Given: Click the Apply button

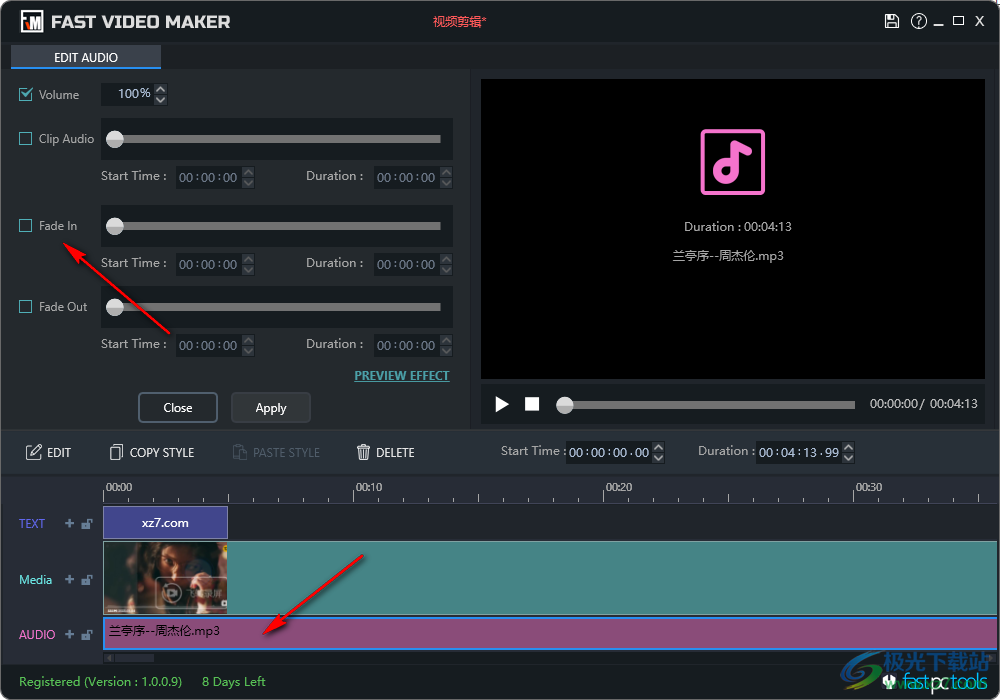Looking at the screenshot, I should [x=271, y=407].
